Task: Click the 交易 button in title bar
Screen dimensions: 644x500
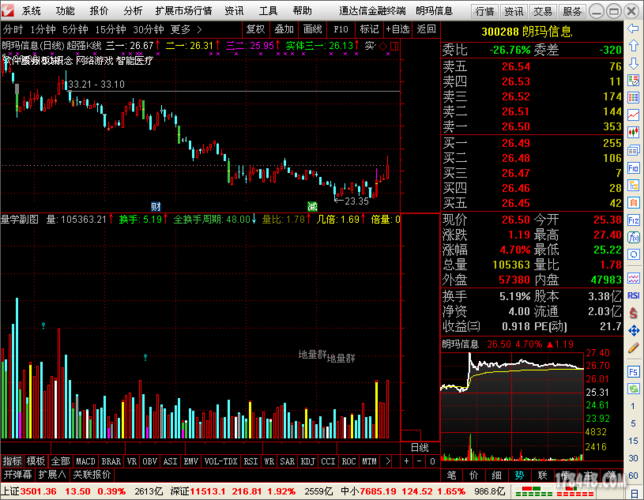Action: (x=543, y=12)
